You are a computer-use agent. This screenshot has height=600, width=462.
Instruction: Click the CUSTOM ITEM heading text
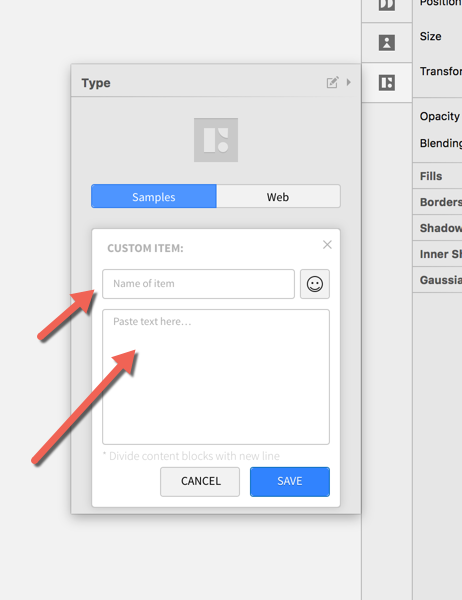point(145,248)
